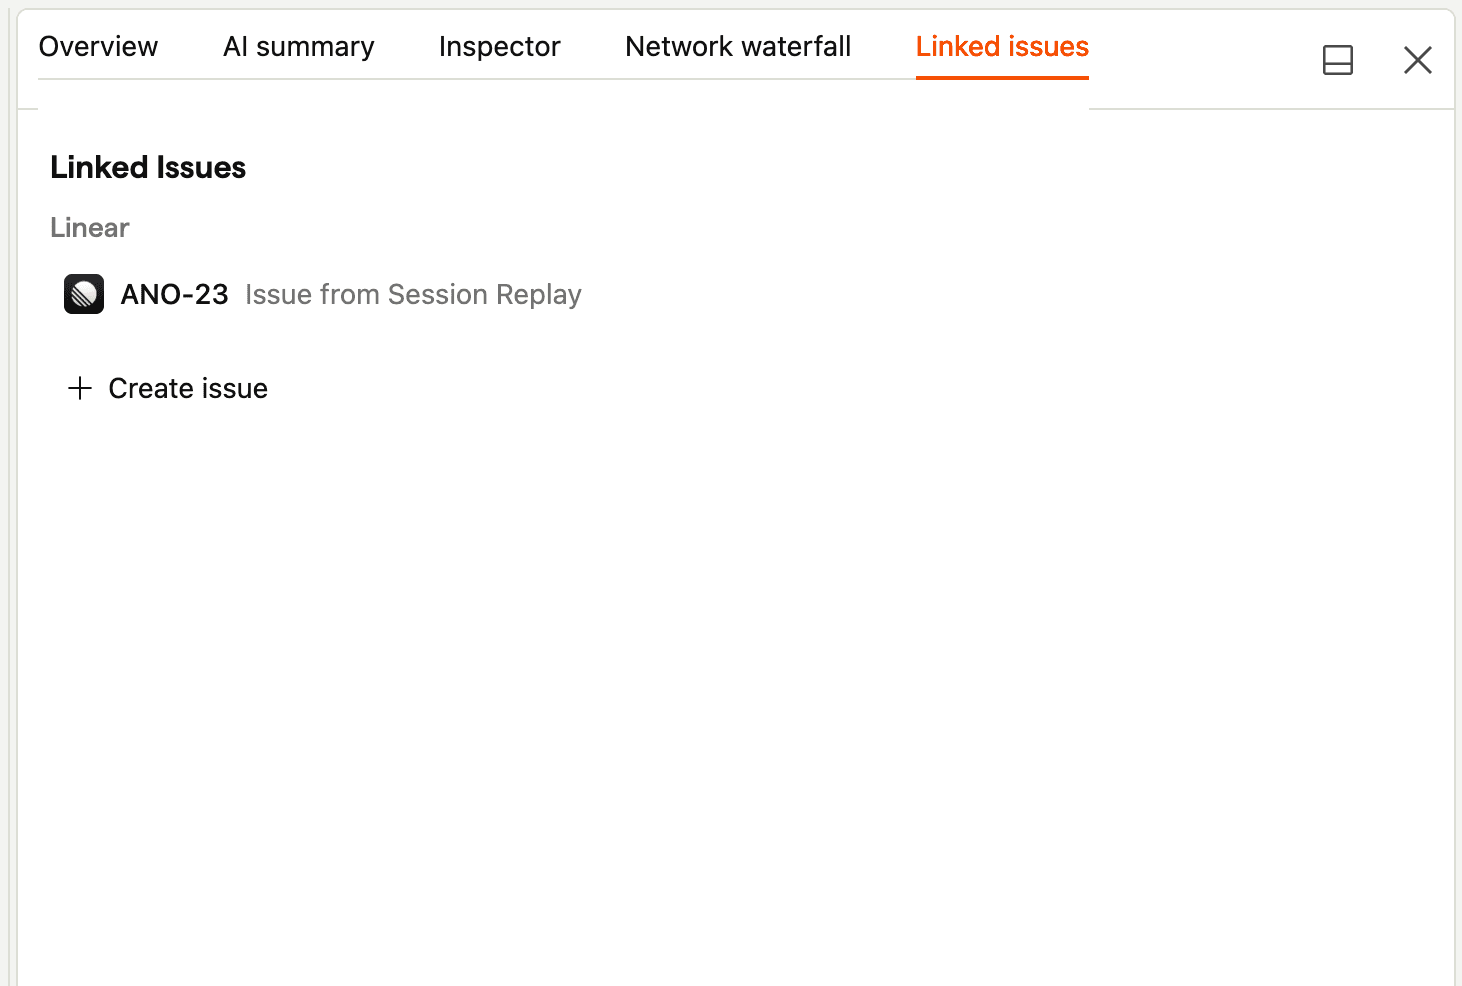Click the plus icon beside Create issue
Image resolution: width=1462 pixels, height=986 pixels.
pyautogui.click(x=79, y=388)
